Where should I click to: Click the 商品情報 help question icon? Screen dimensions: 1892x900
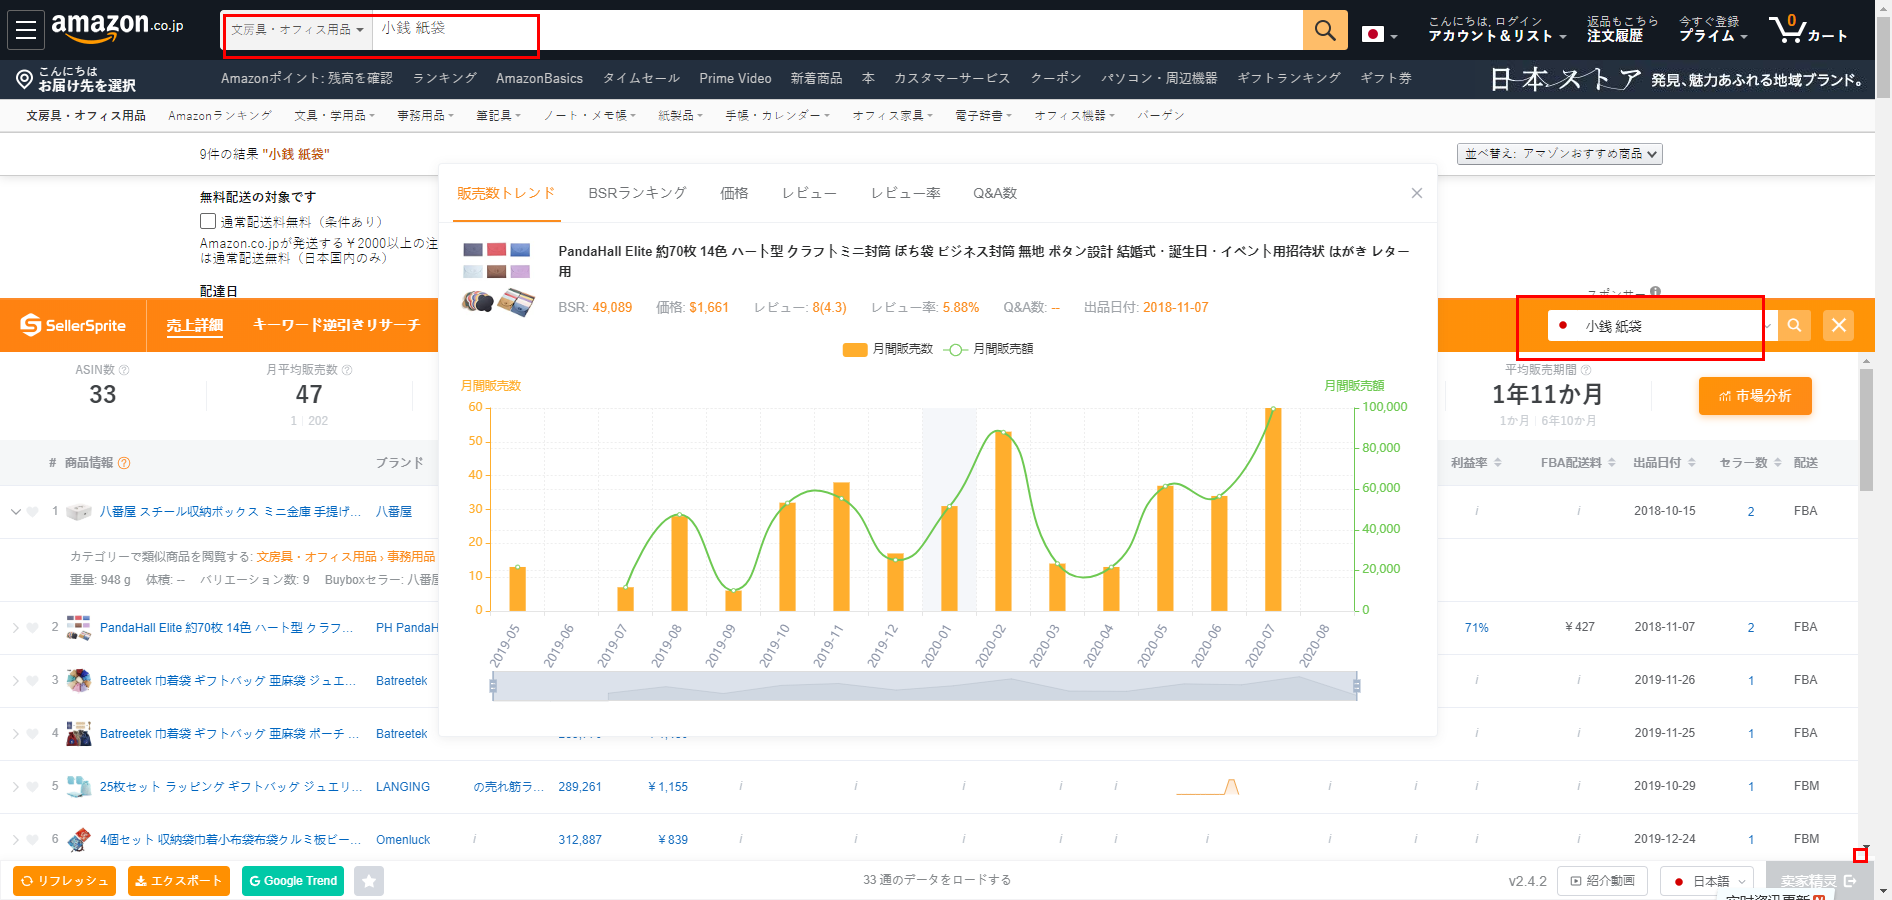[124, 463]
